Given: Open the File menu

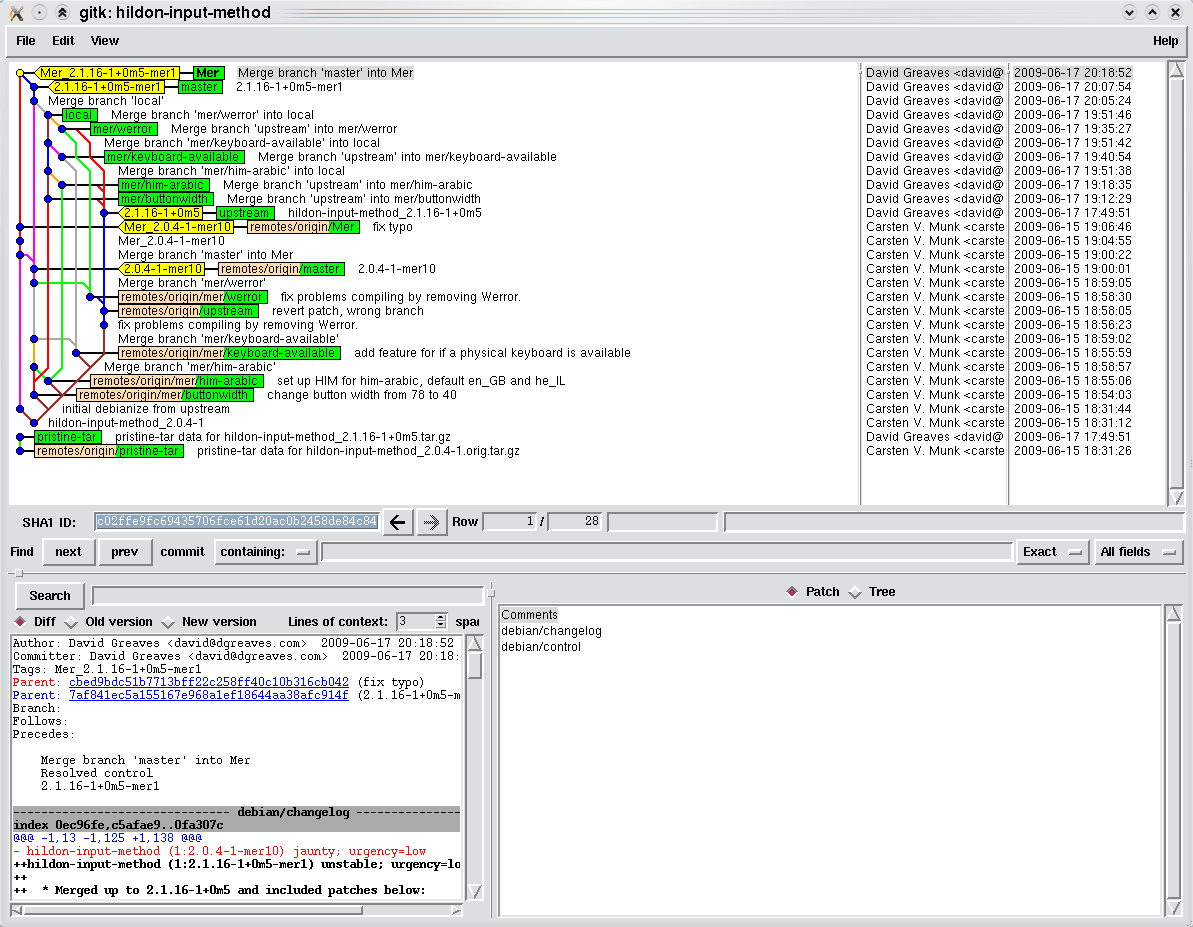Looking at the screenshot, I should [x=26, y=41].
